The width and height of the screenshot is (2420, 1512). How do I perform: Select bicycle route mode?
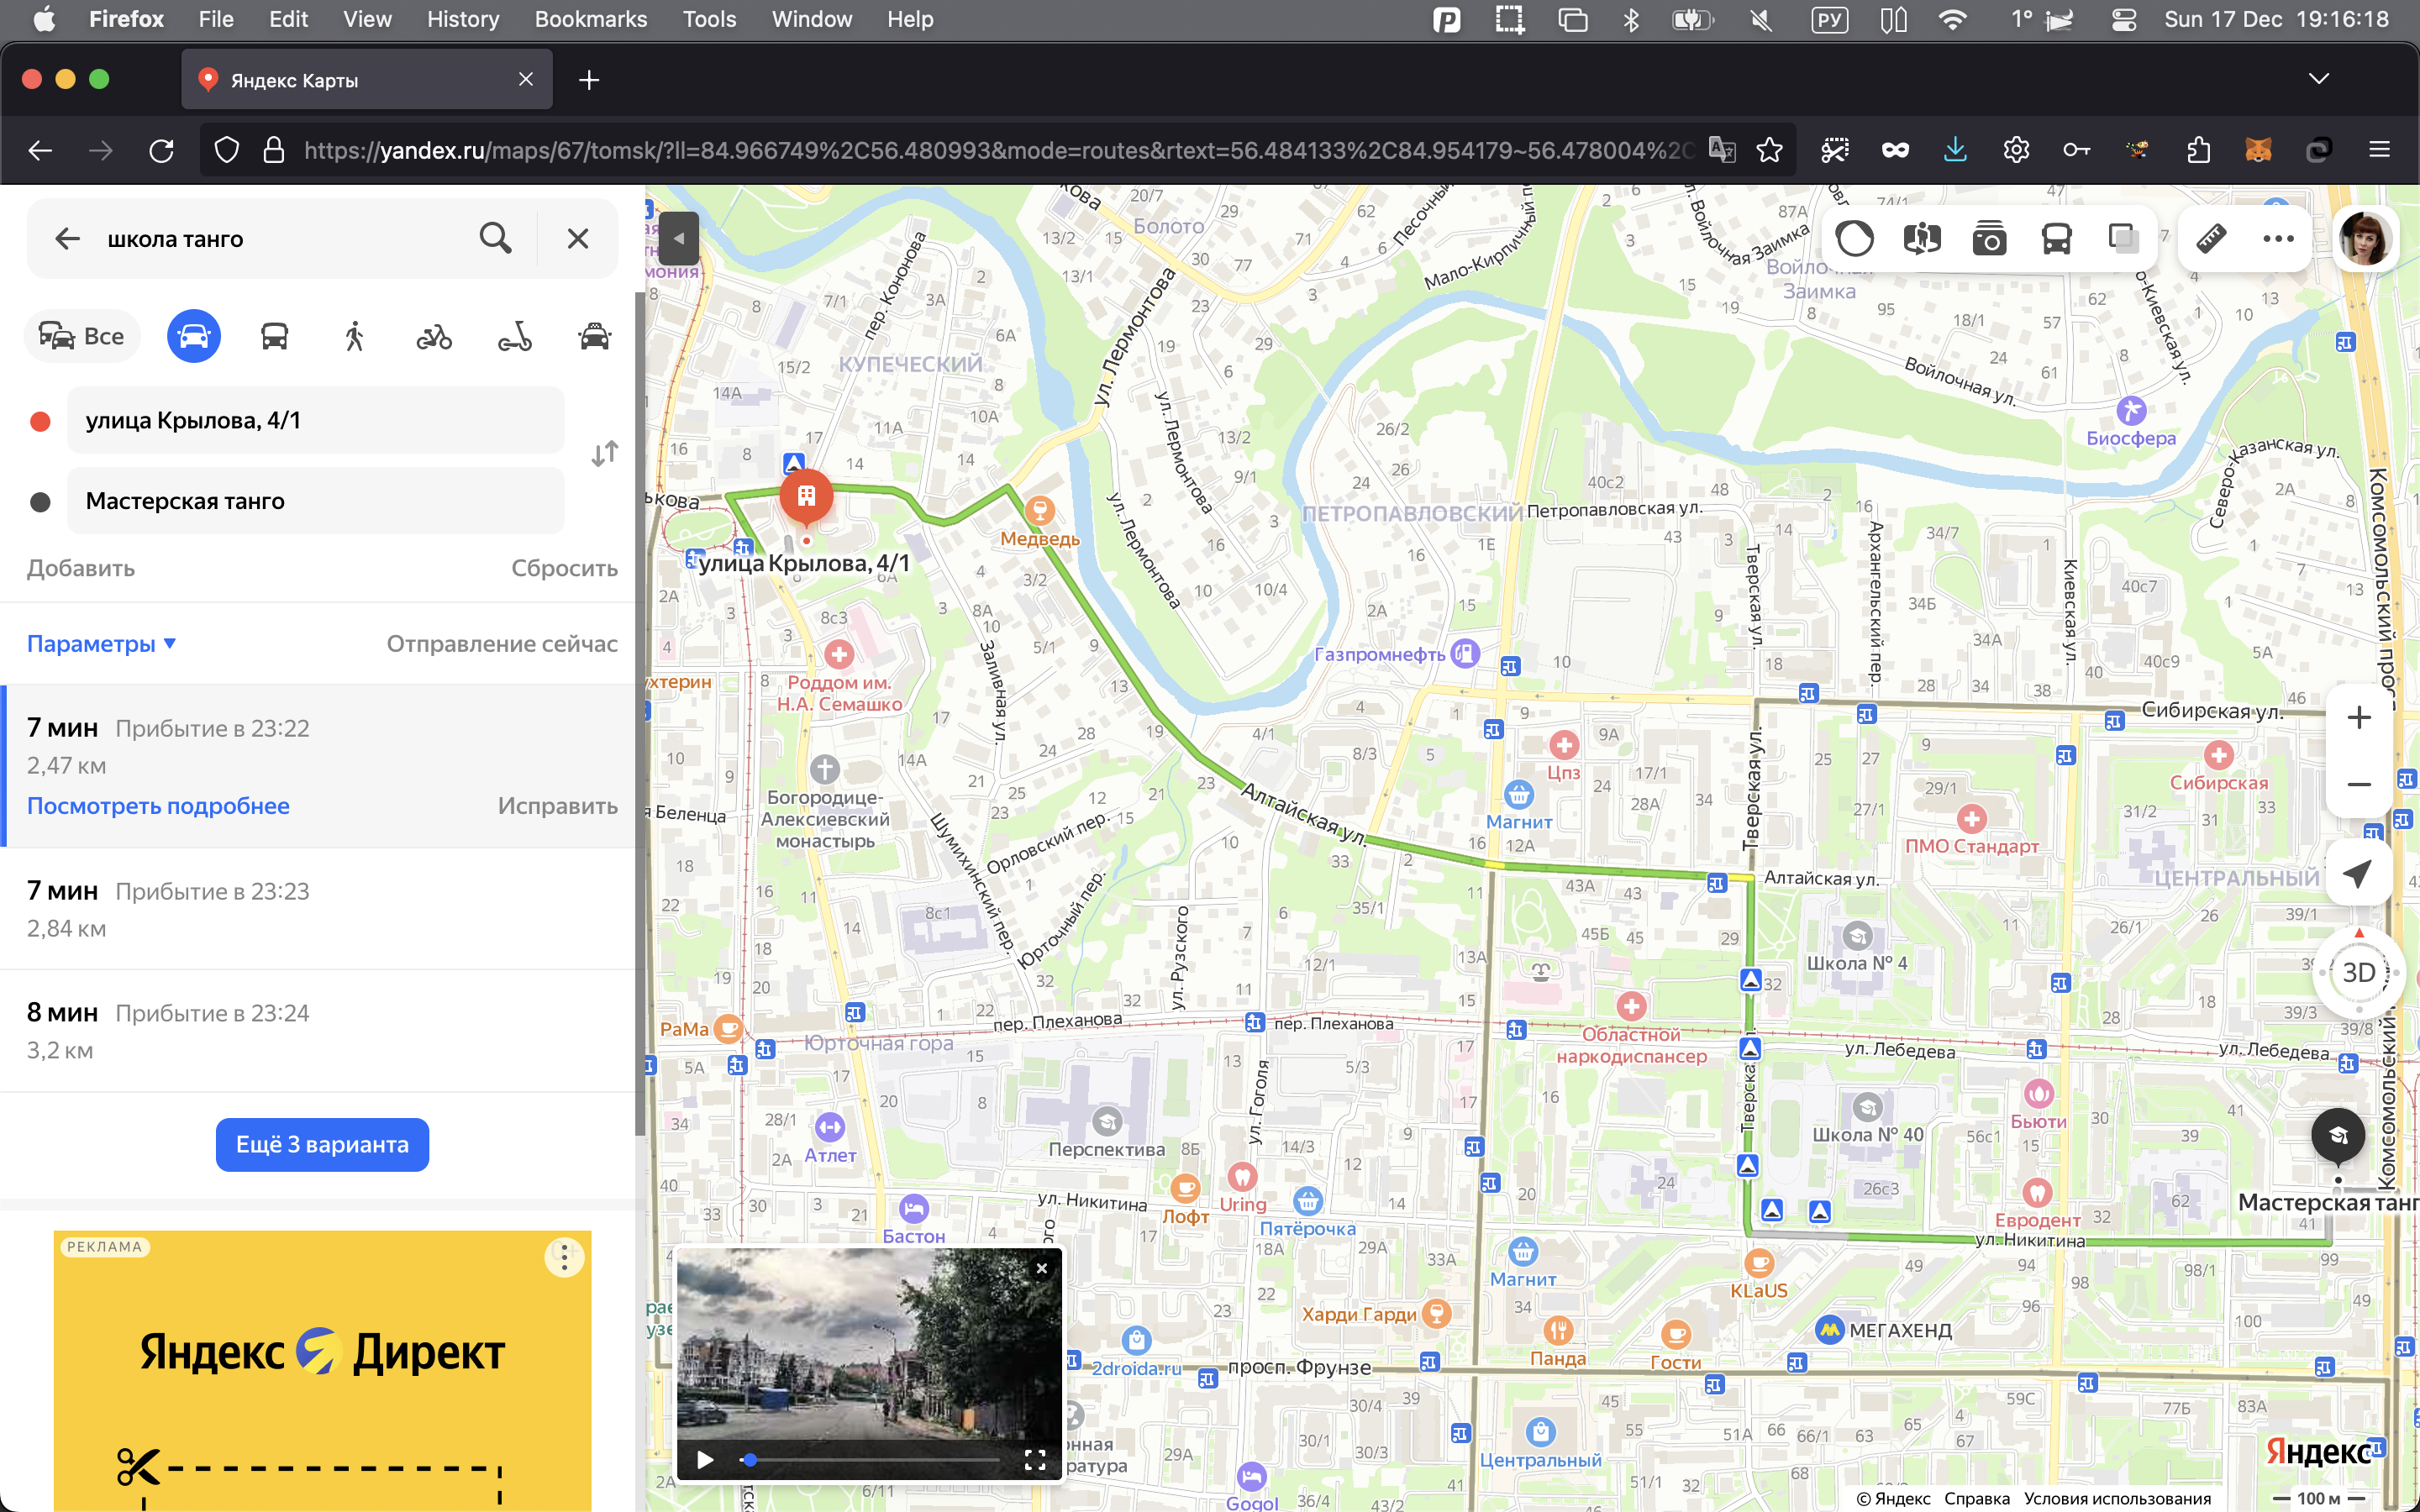[x=434, y=337]
